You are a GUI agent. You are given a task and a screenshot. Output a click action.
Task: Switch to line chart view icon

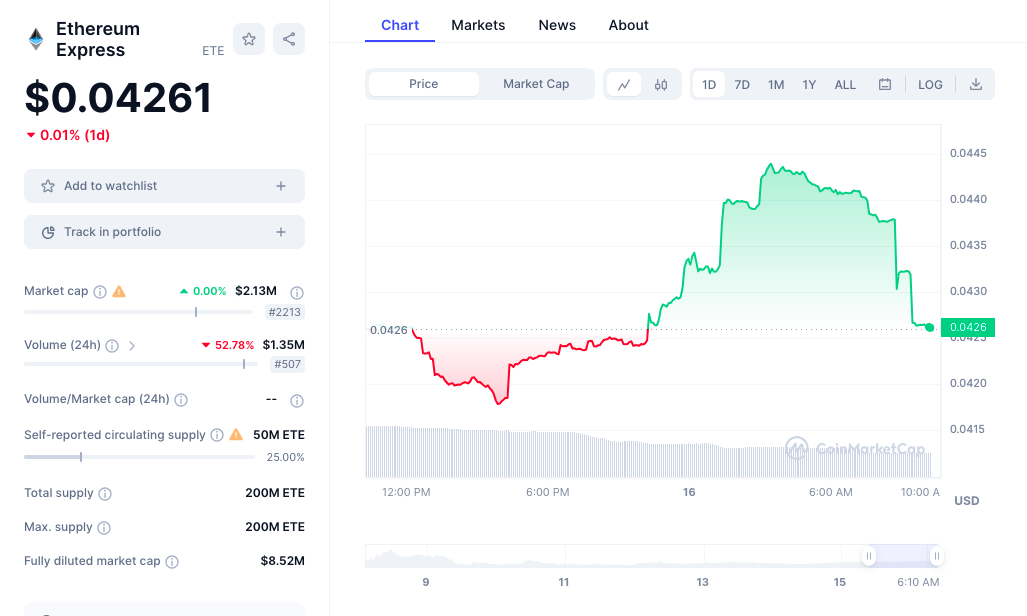pos(624,85)
